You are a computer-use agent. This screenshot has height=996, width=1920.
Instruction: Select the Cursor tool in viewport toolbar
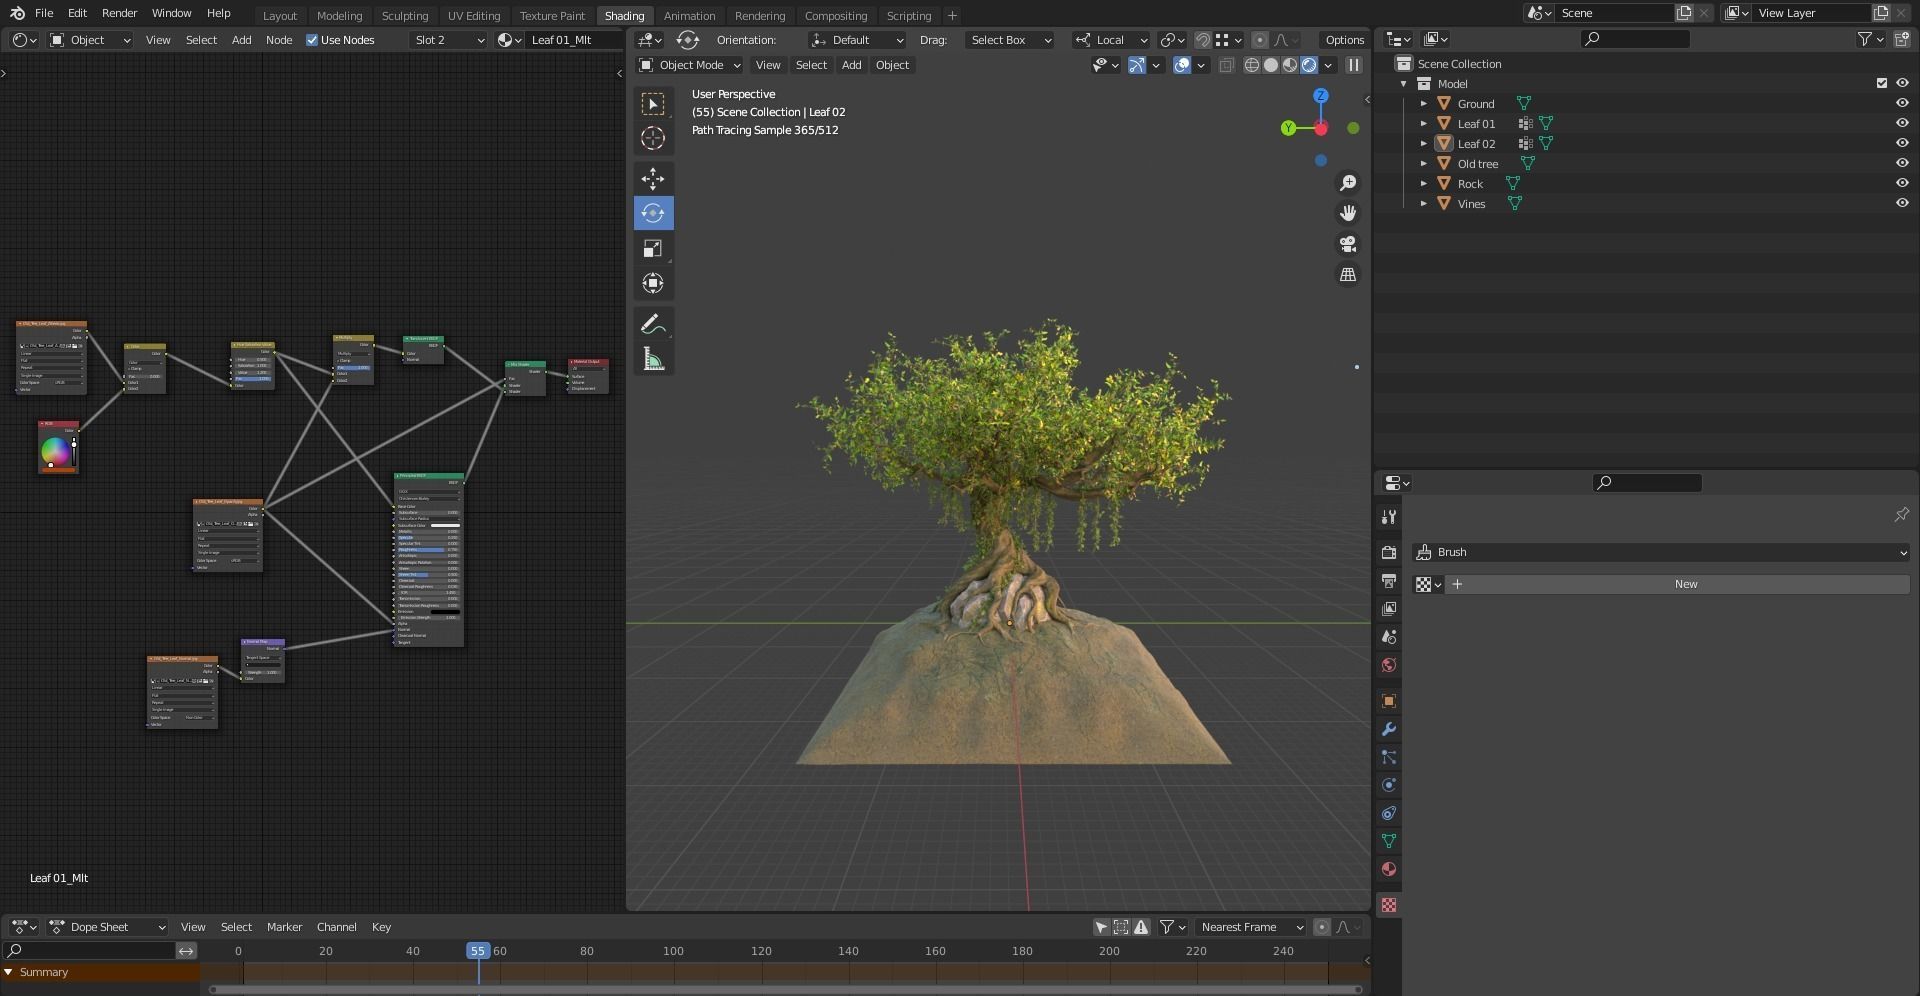click(x=653, y=139)
